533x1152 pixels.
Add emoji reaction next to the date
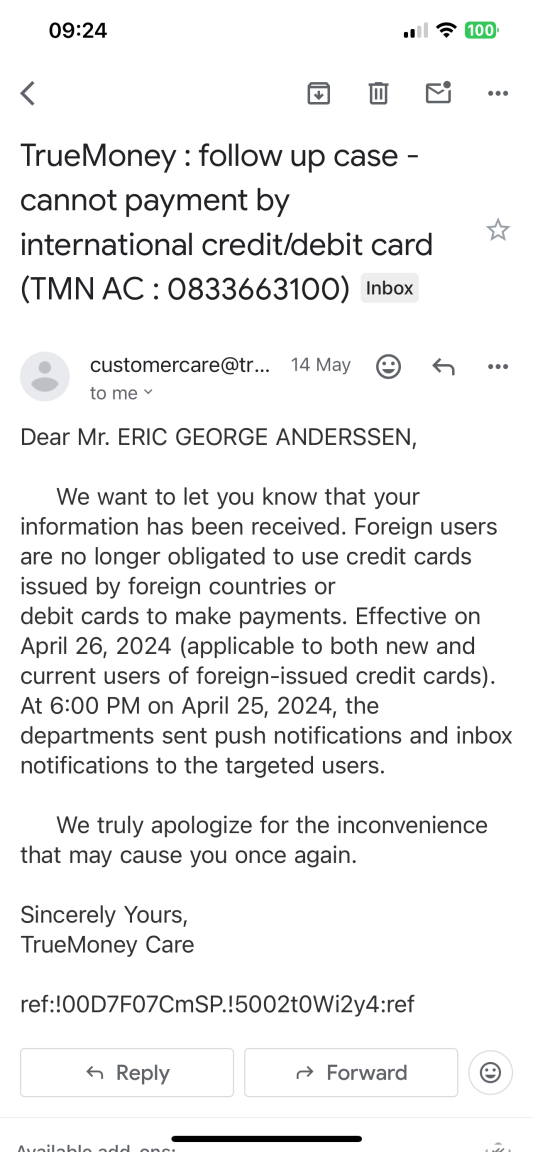pos(388,366)
